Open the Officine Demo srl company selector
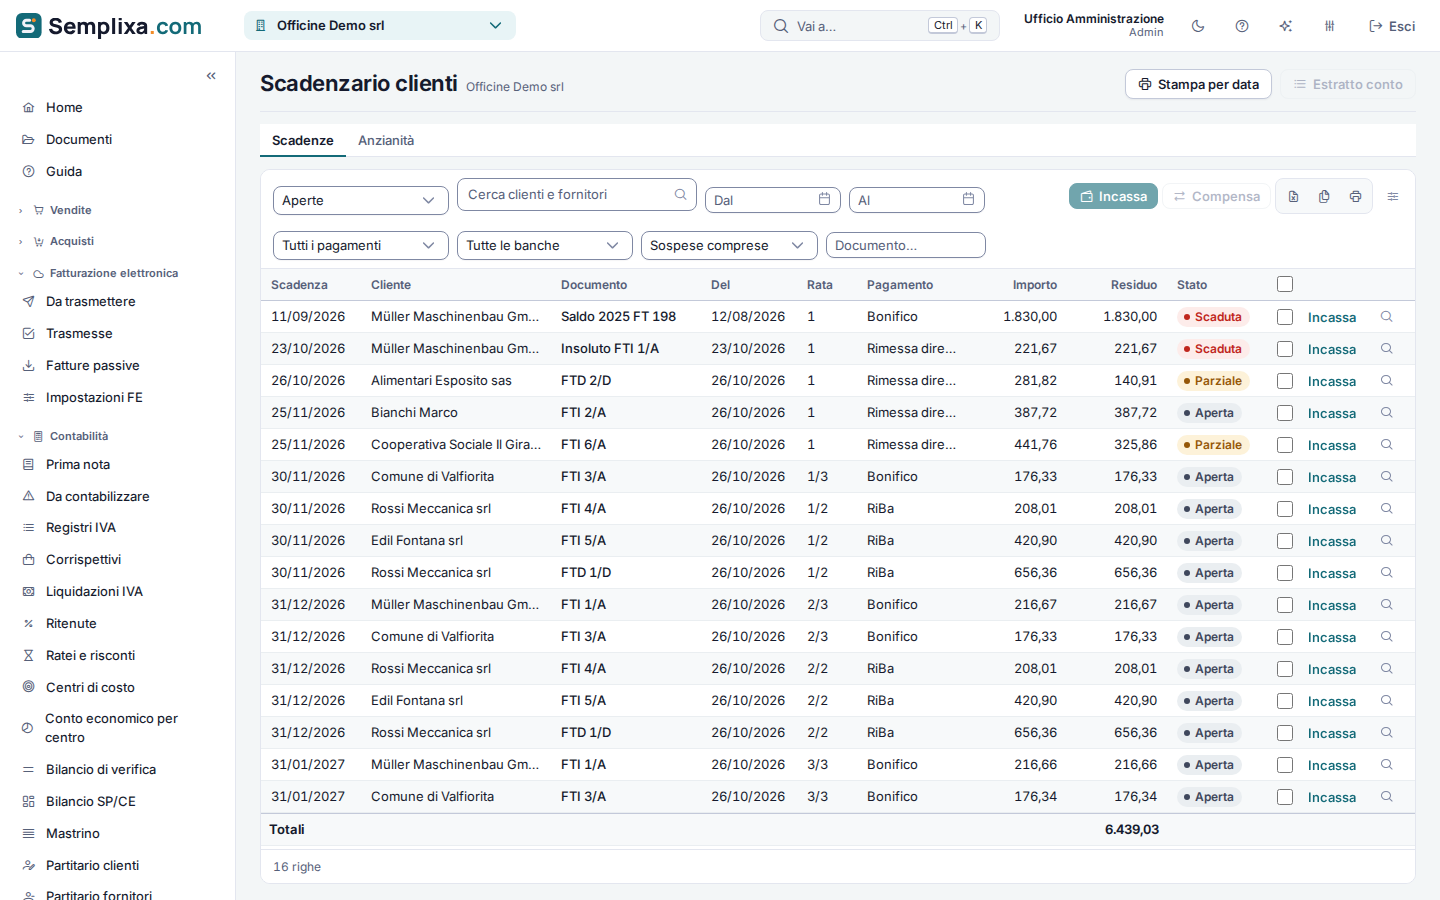Image resolution: width=1440 pixels, height=900 pixels. (x=380, y=26)
